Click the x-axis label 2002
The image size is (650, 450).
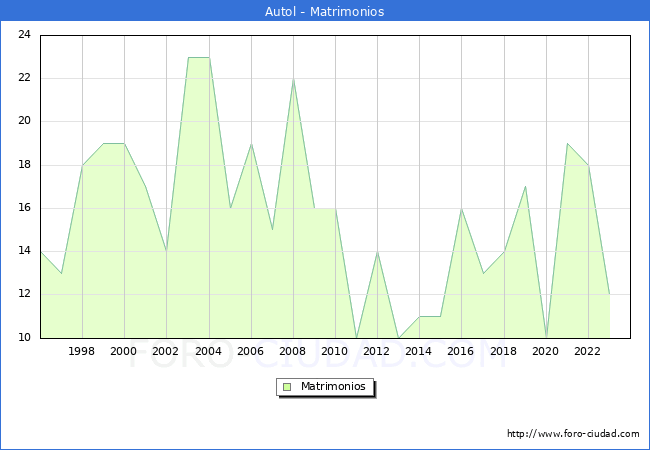(x=165, y=351)
